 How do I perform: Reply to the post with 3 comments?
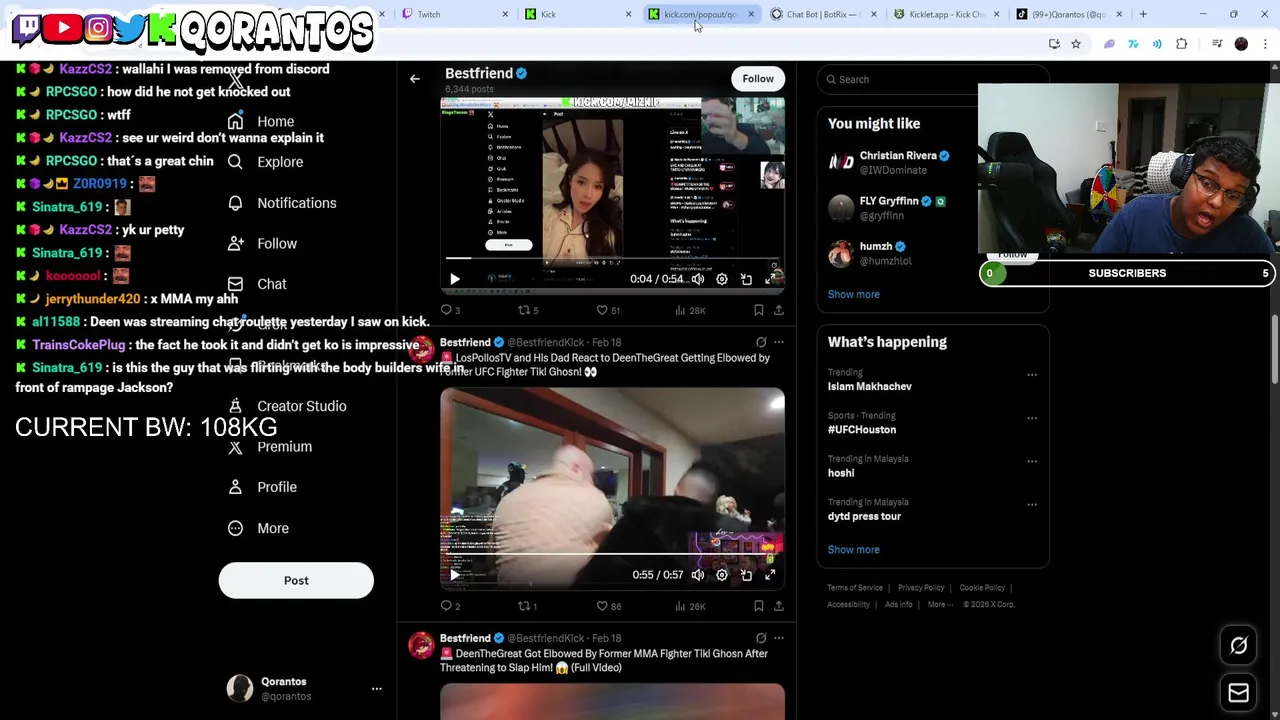[450, 310]
